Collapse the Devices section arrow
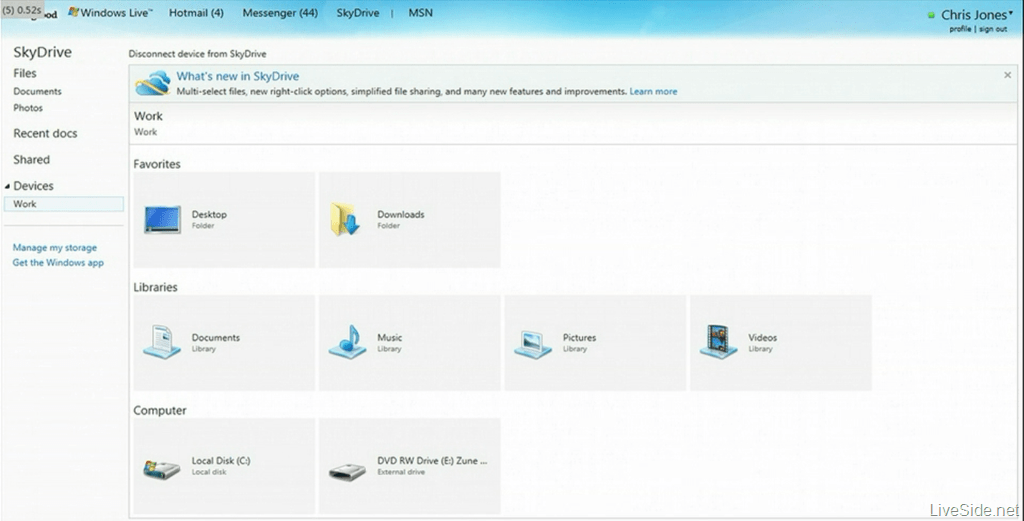The width and height of the screenshot is (1024, 521). click(x=7, y=186)
